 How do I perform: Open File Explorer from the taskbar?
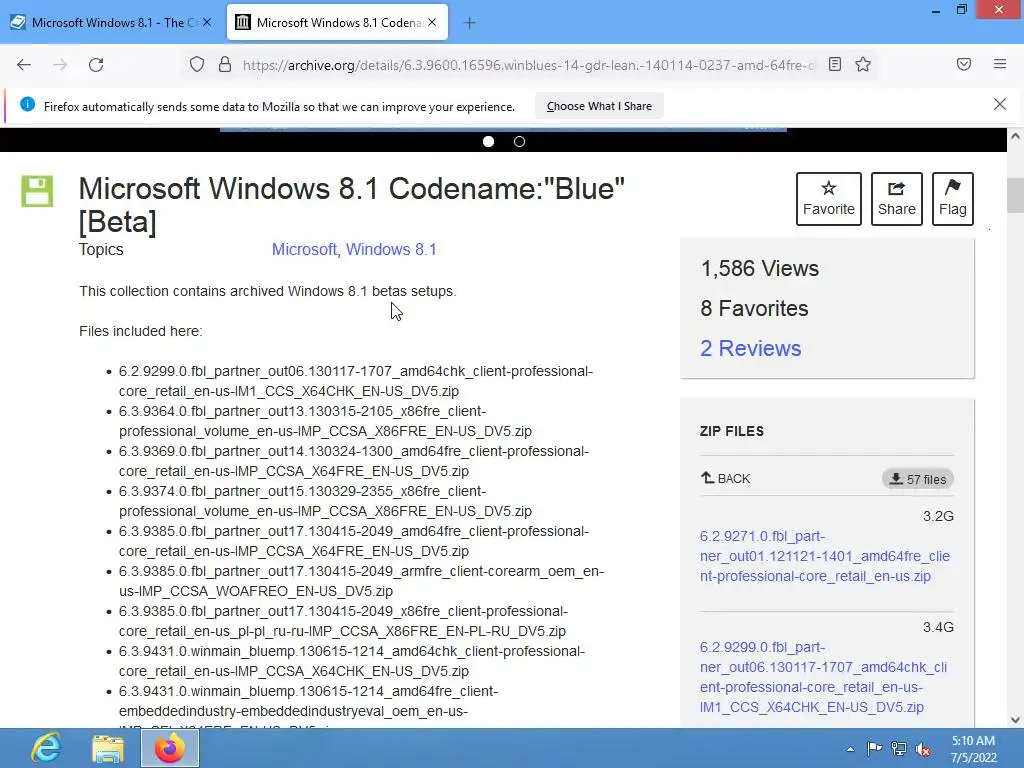(x=108, y=748)
